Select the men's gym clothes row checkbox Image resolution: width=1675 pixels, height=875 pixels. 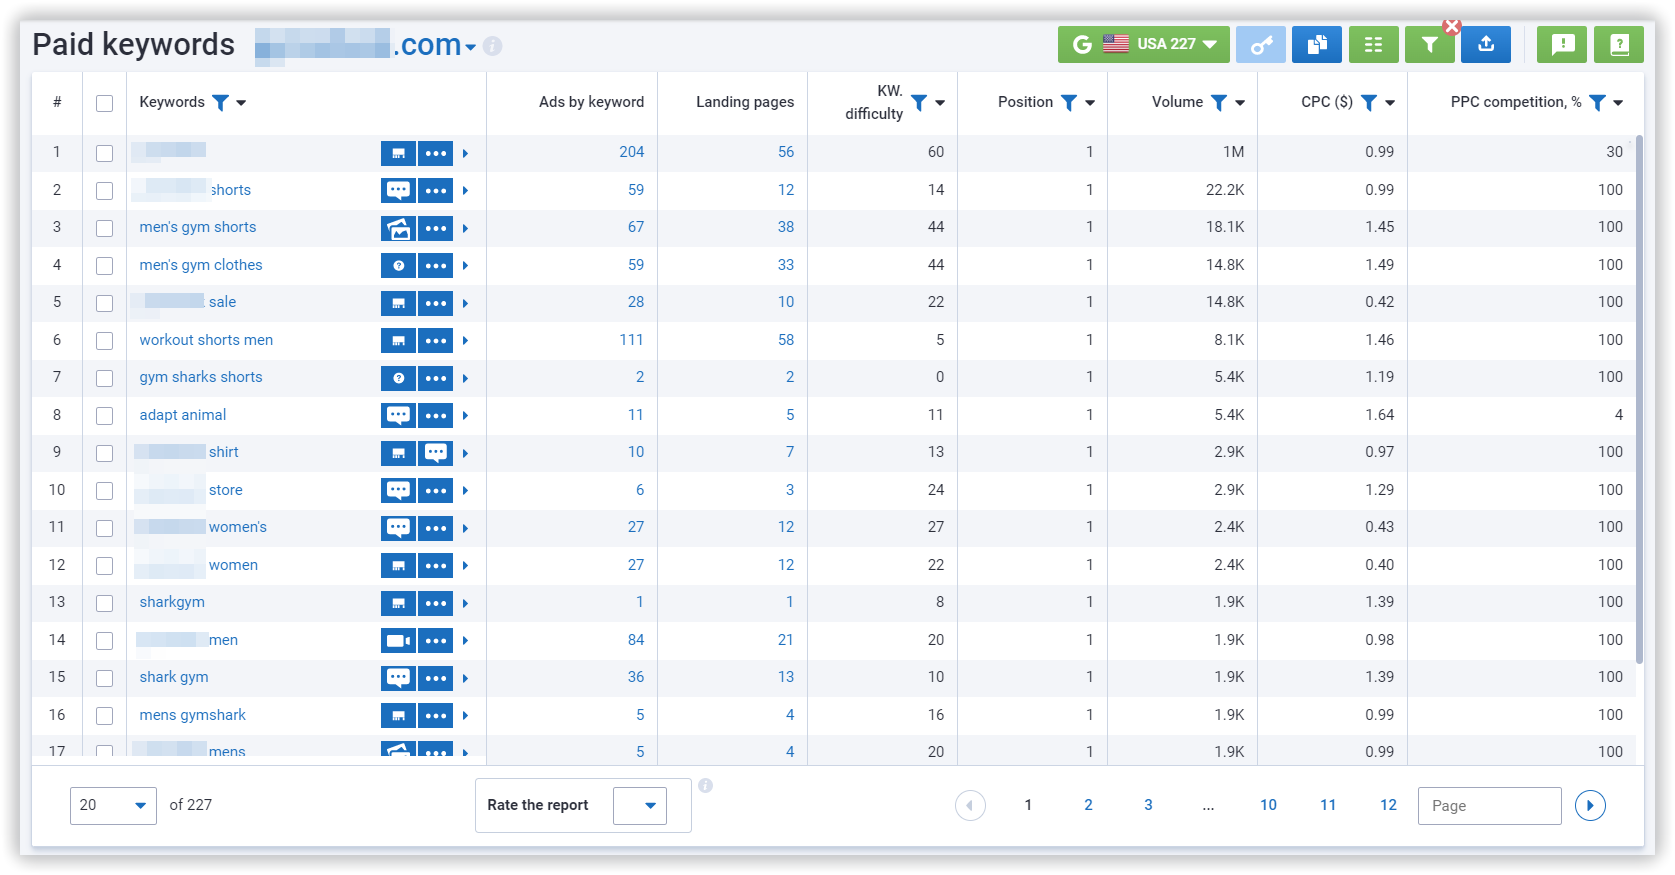pos(104,266)
